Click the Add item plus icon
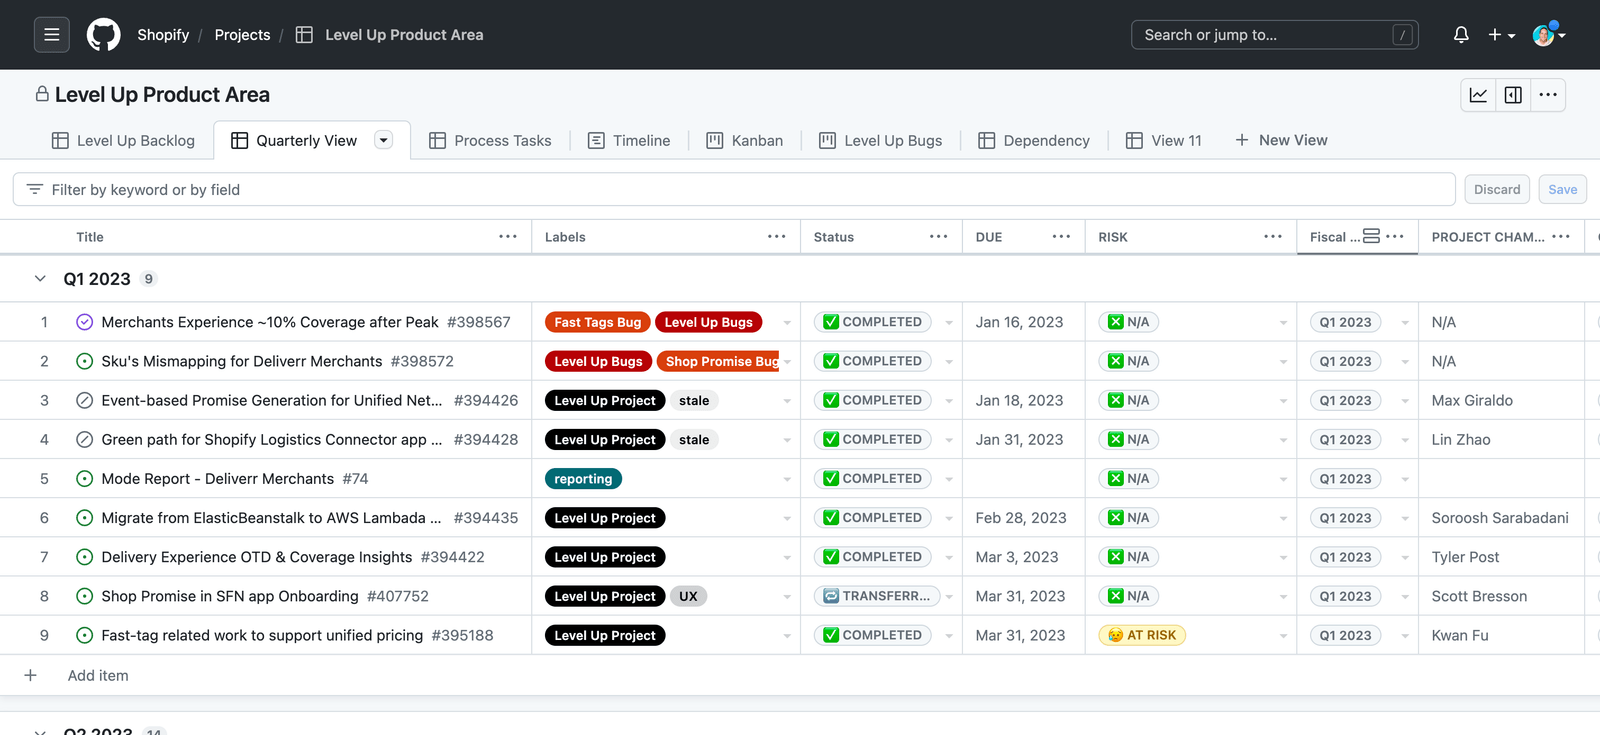The image size is (1600, 735). [31, 676]
